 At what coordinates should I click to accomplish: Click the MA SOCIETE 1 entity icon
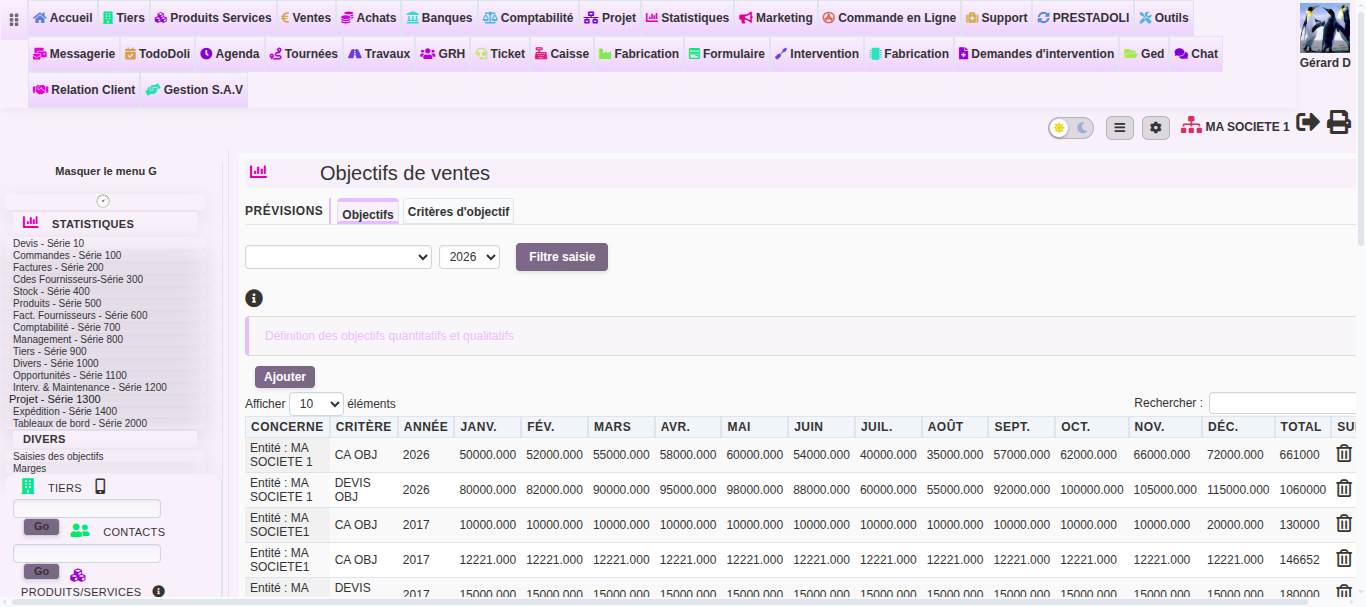pyautogui.click(x=1191, y=126)
